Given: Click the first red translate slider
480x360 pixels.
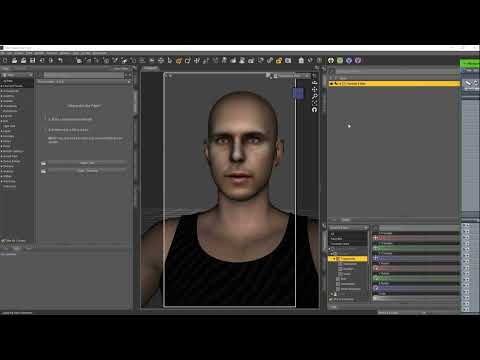Looking at the screenshot, I should 418,238.
